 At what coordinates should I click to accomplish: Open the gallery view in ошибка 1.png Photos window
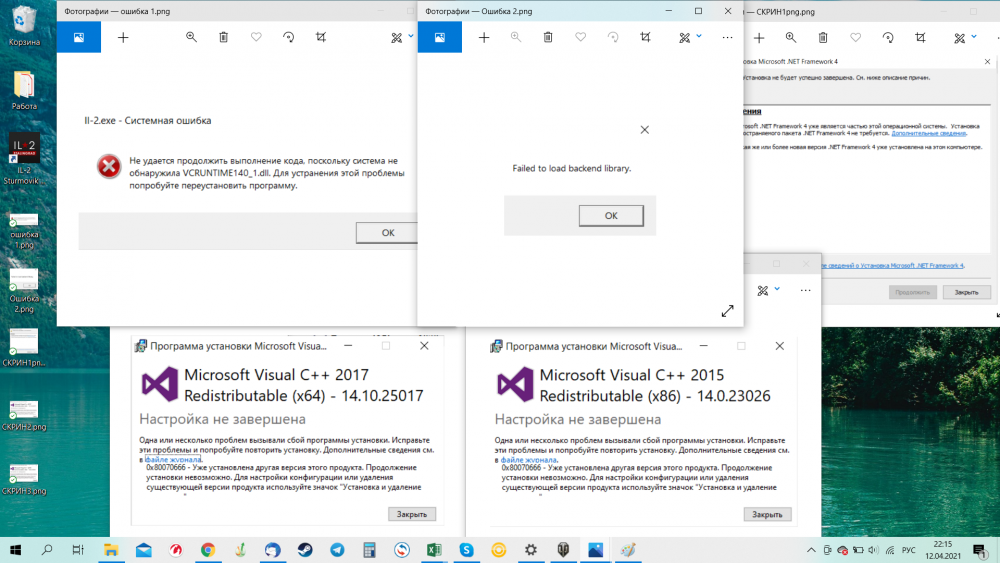79,38
